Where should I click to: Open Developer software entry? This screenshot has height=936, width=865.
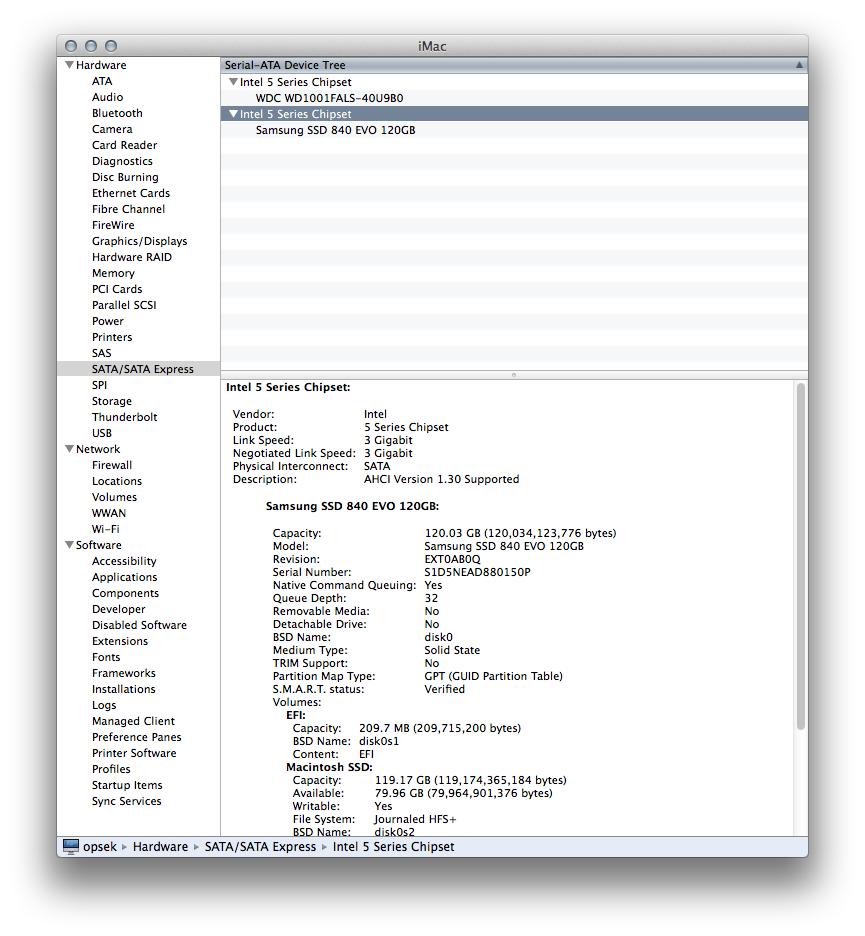point(119,609)
